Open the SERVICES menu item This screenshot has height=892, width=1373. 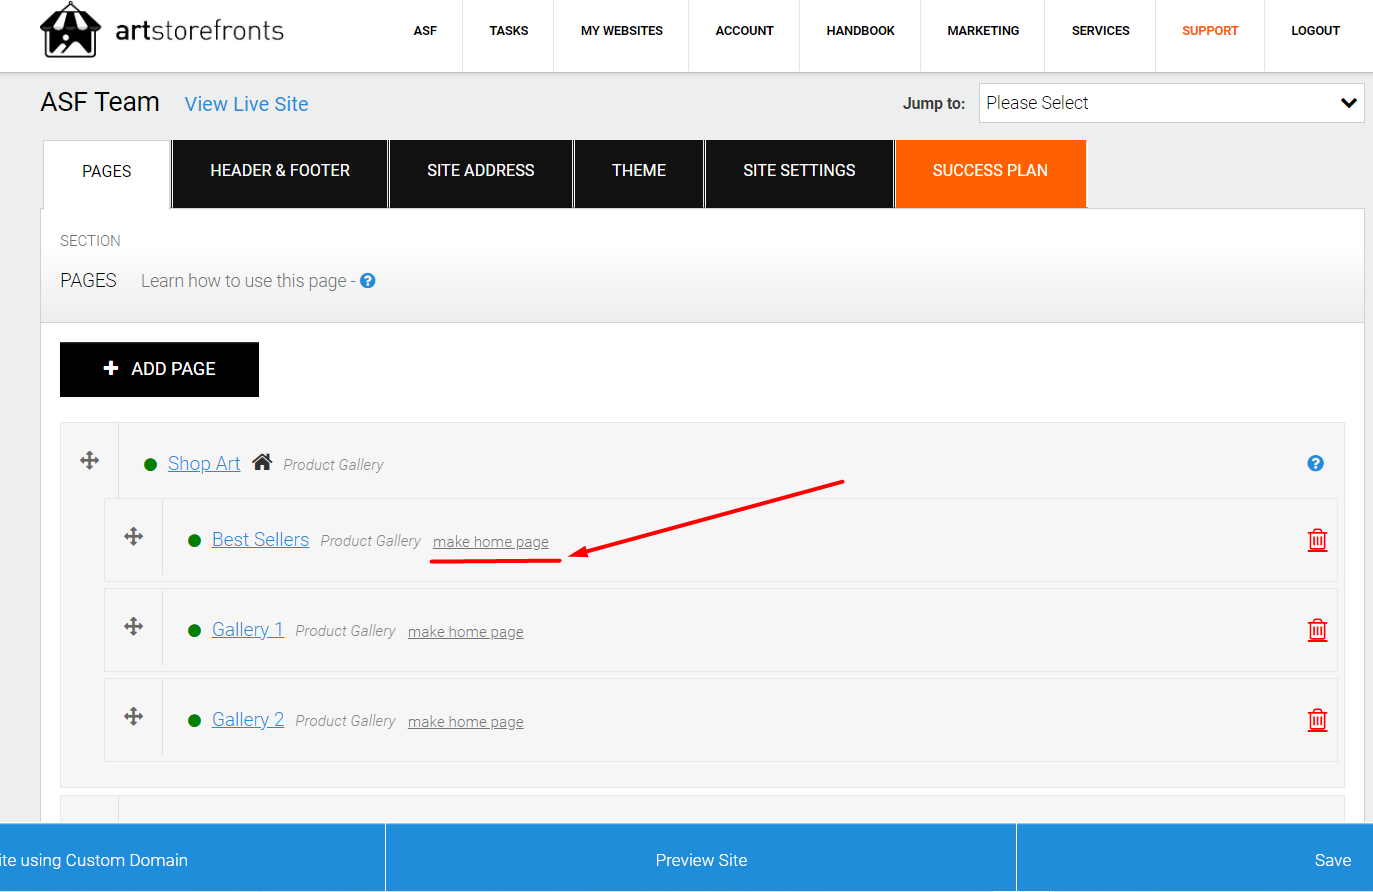coord(1100,31)
